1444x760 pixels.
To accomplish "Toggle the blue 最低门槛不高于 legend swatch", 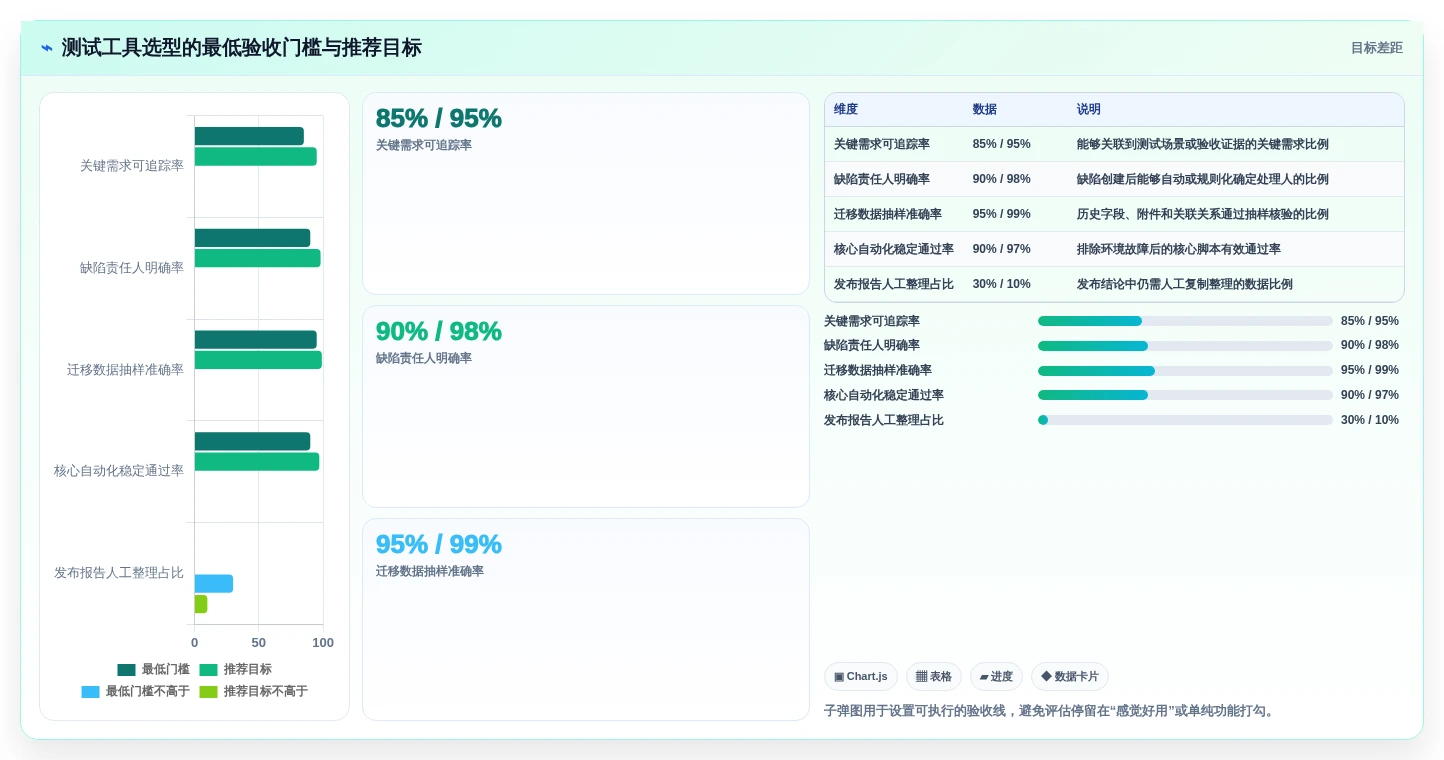I will click(90, 692).
